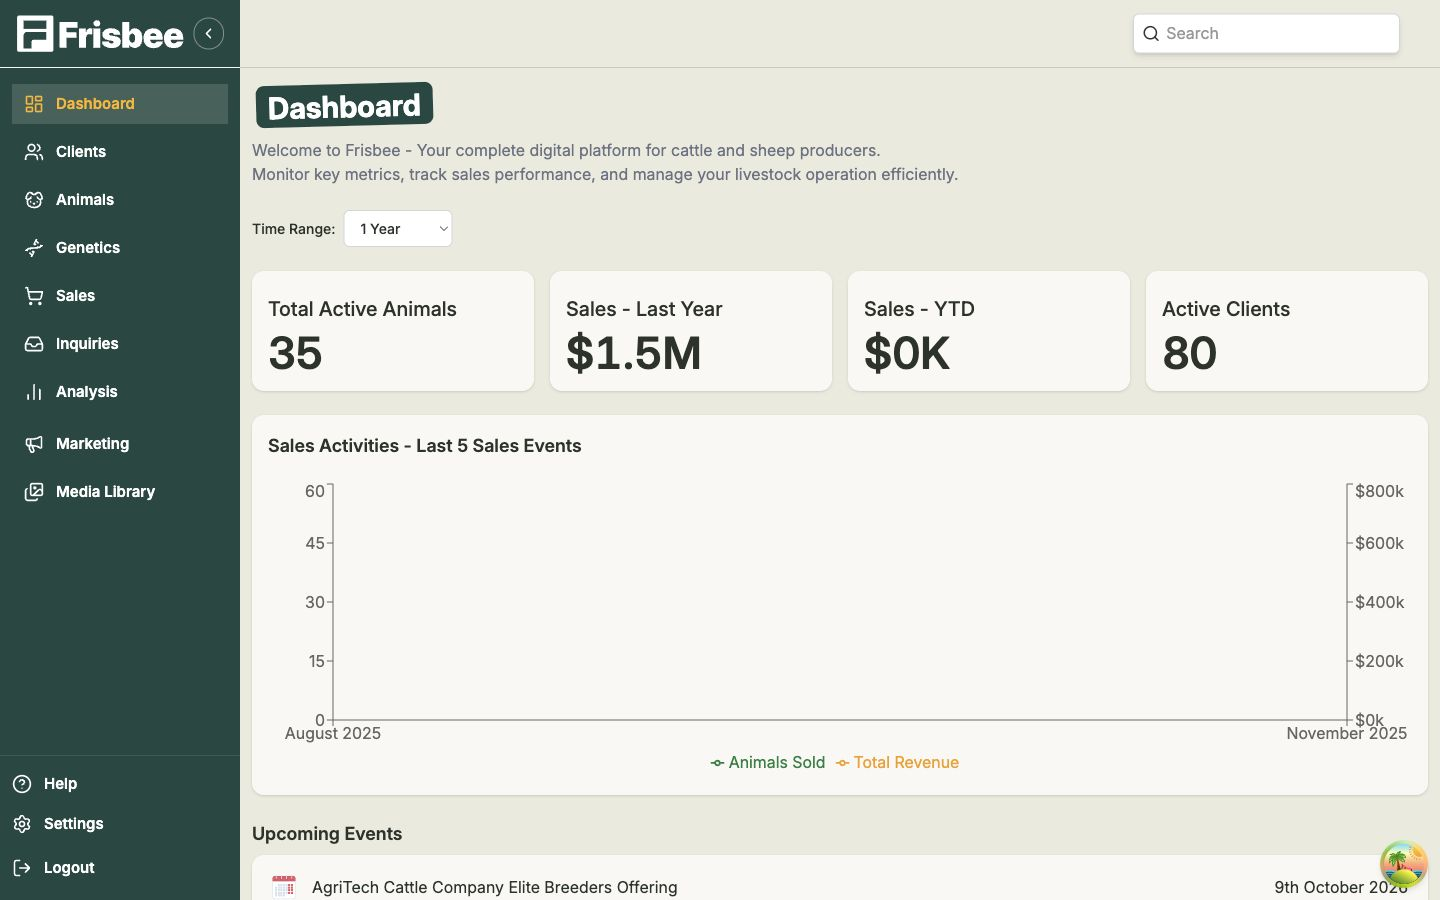Screen dimensions: 1440x900
Task: Click the '$800k' axis value
Action: 1379,491
